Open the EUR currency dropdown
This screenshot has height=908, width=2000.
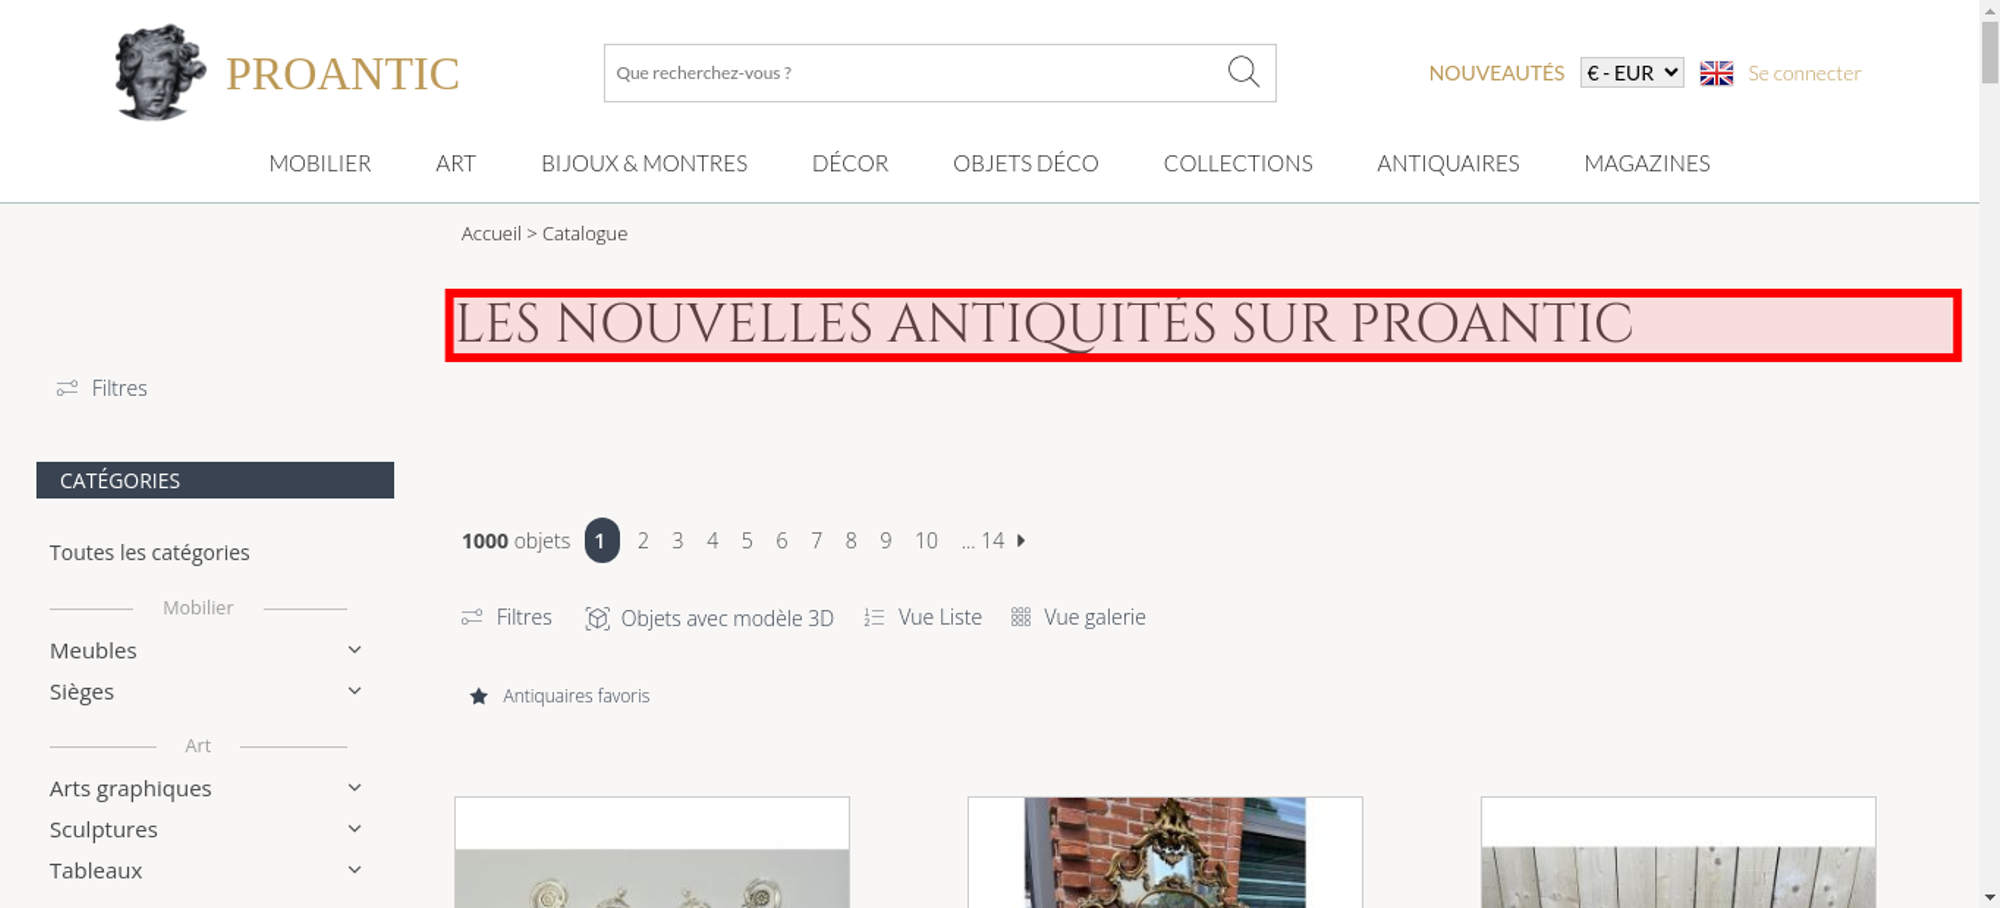pyautogui.click(x=1632, y=73)
